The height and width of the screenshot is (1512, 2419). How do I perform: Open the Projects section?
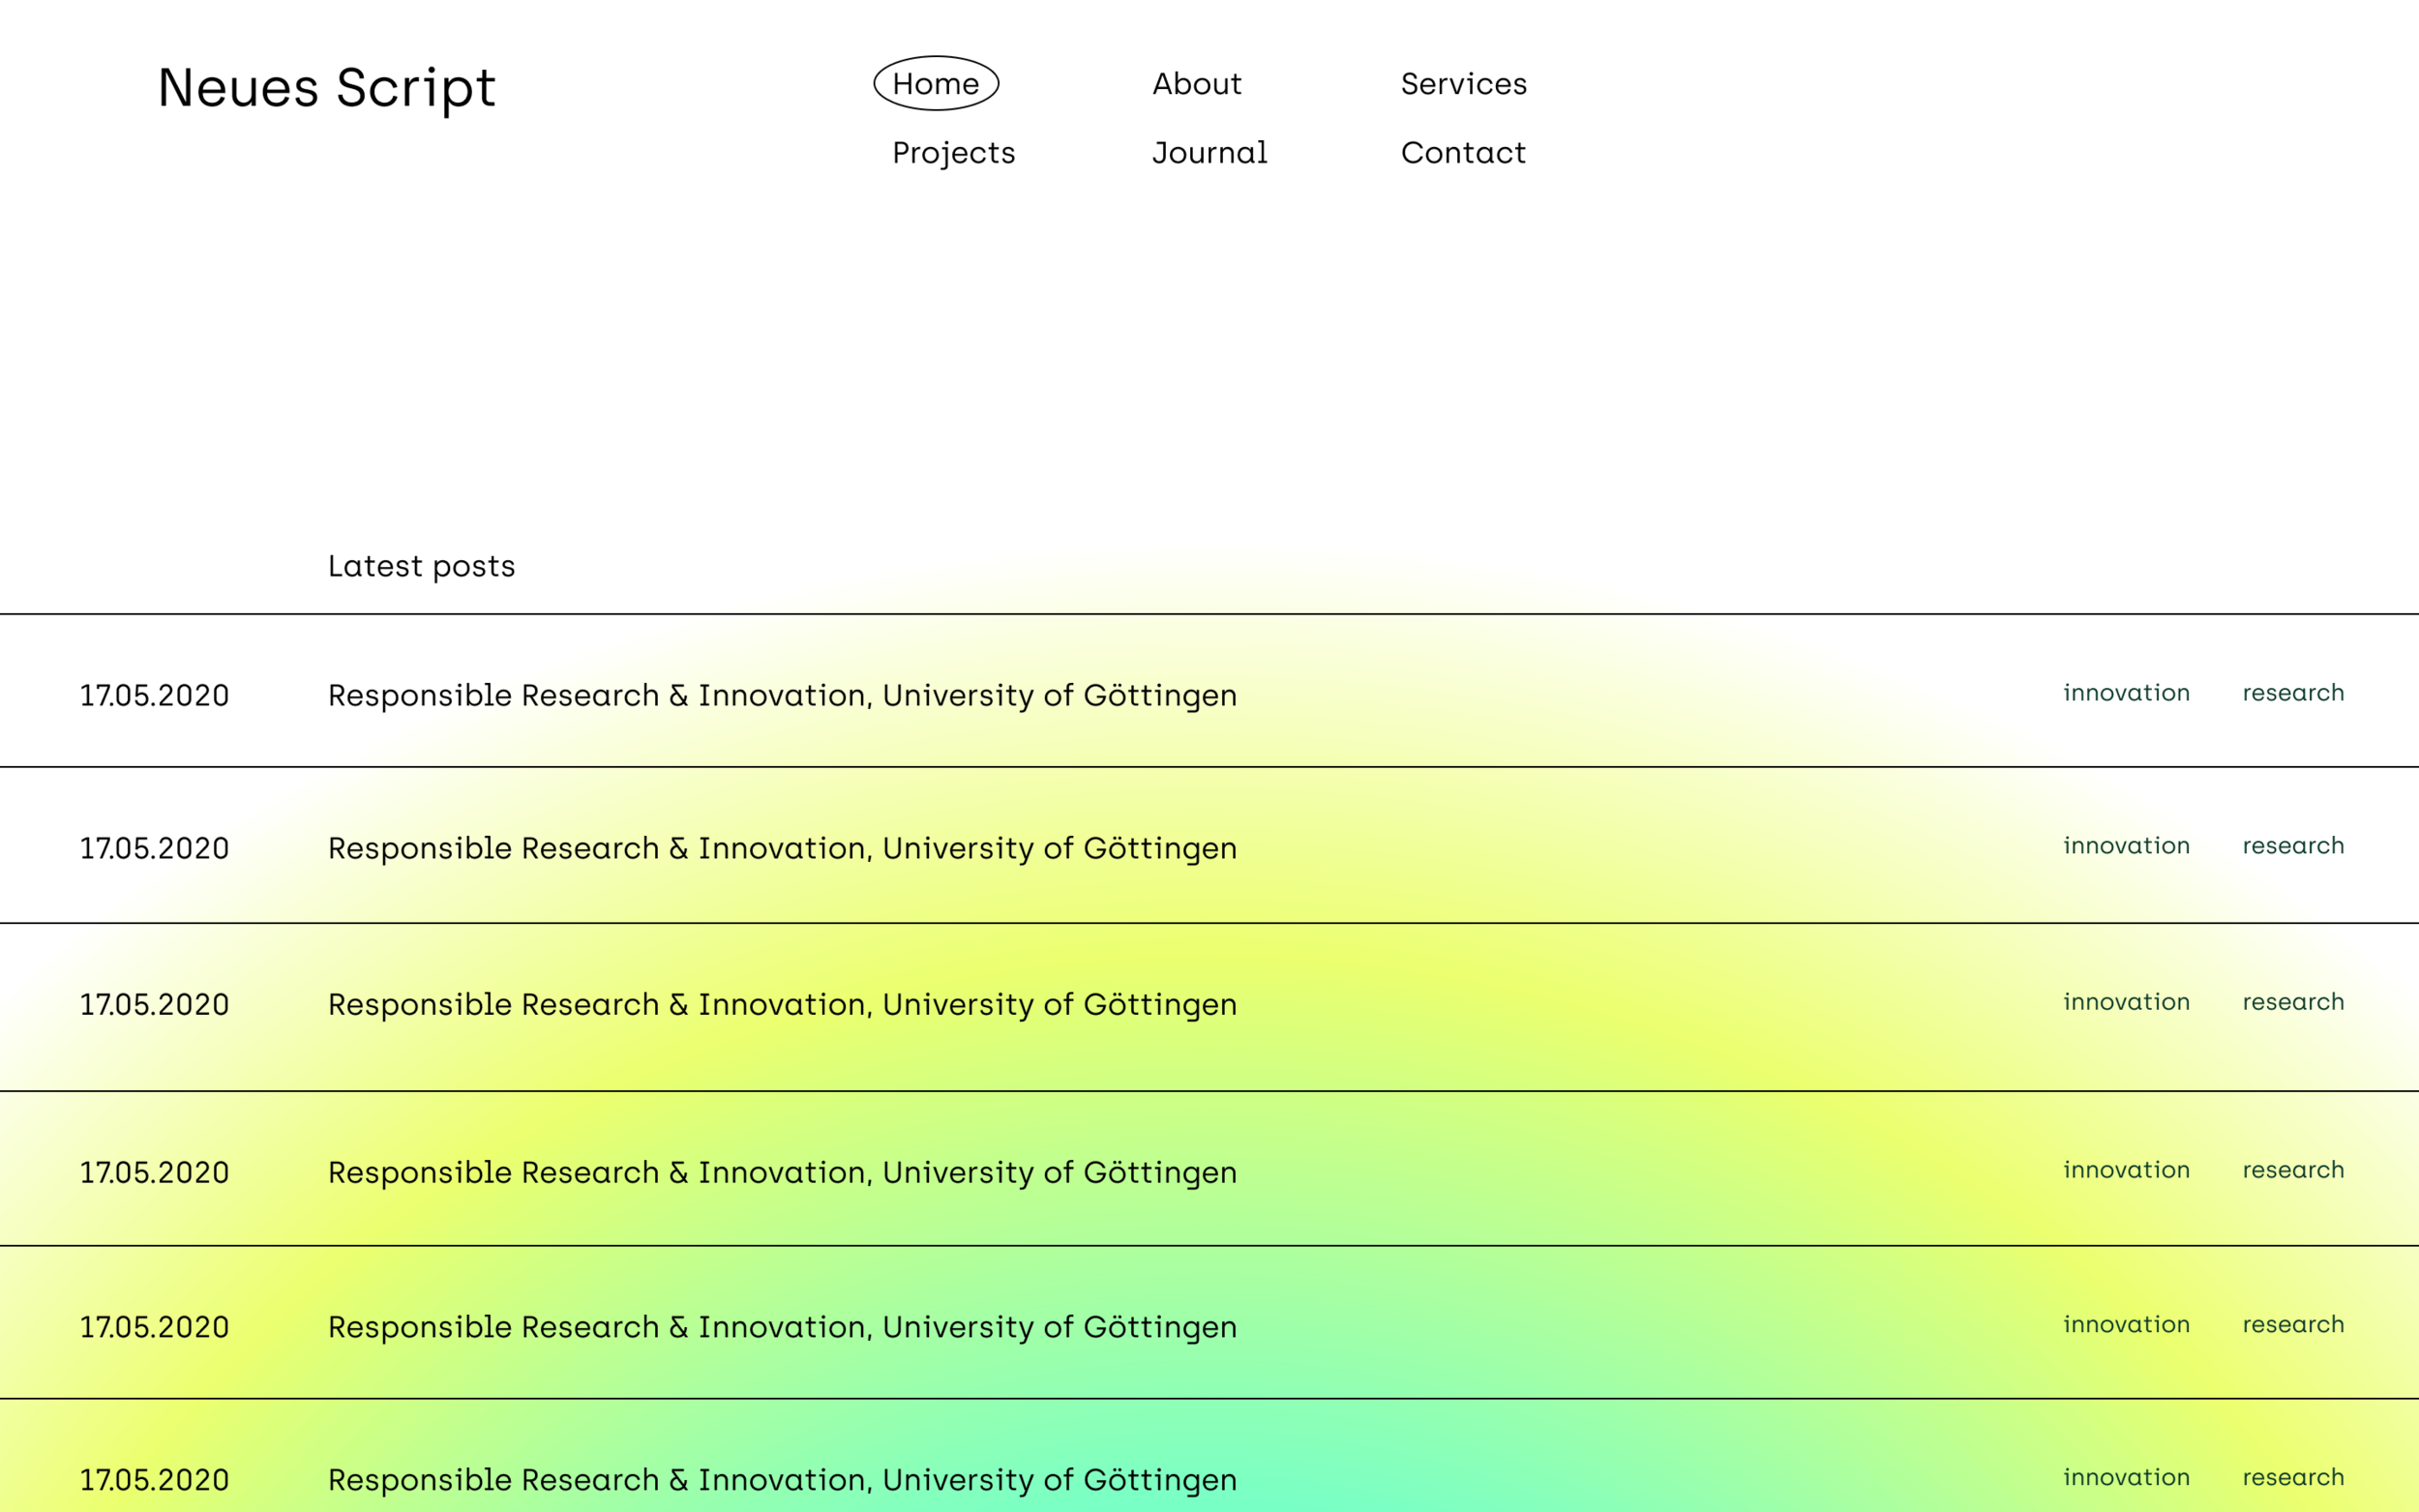(954, 153)
